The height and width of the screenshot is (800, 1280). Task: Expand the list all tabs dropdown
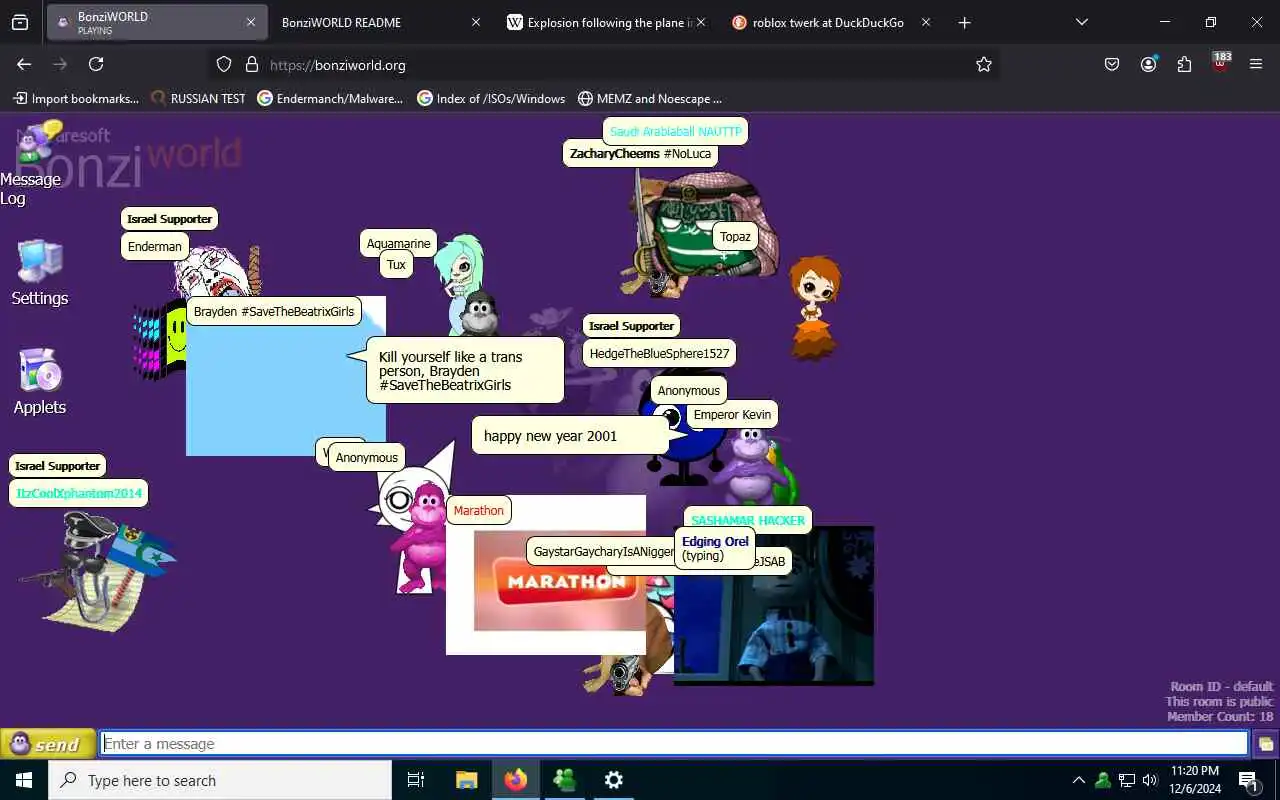click(x=1082, y=22)
